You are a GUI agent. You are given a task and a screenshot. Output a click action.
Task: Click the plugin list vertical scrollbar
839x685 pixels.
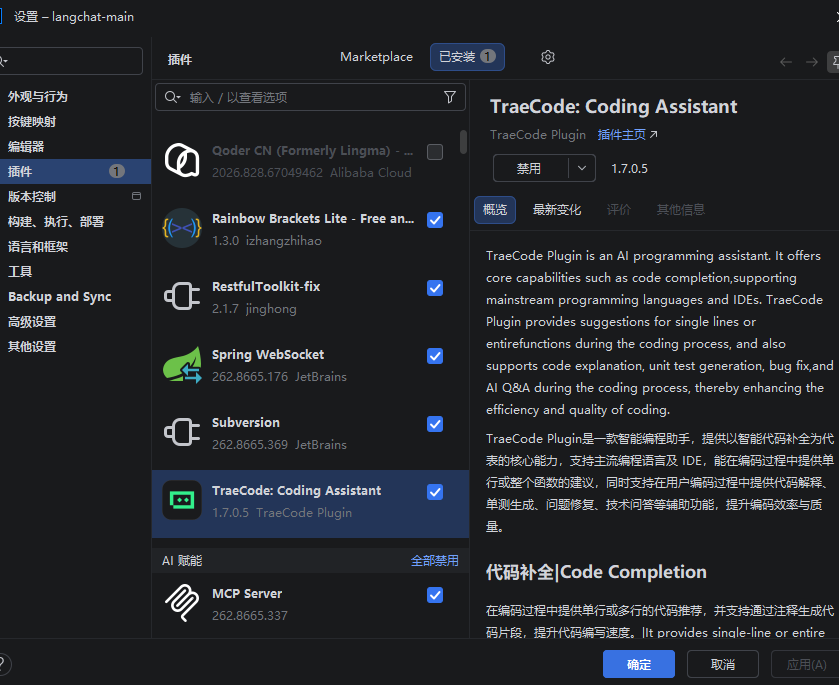[x=463, y=141]
